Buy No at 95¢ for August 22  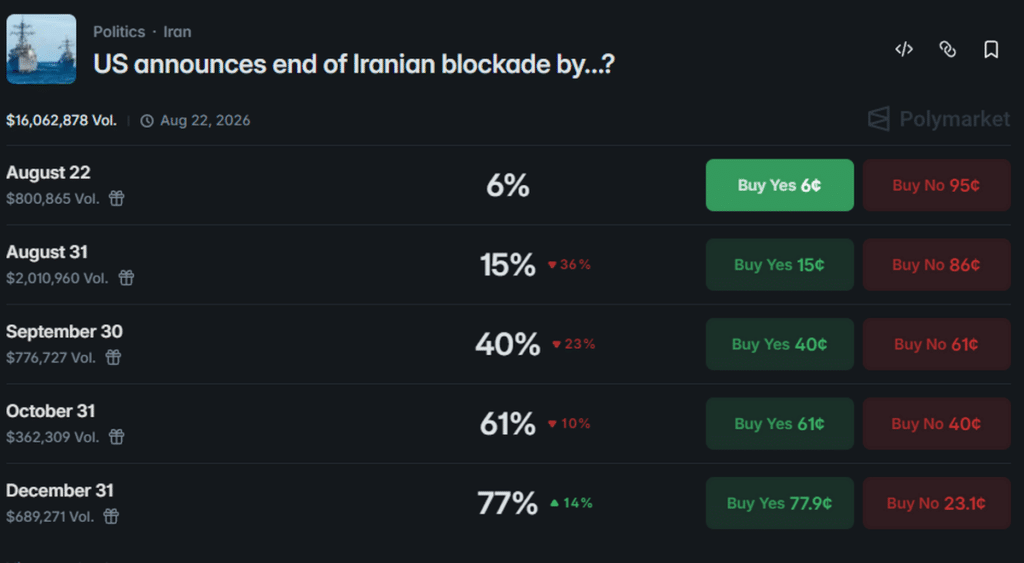point(936,185)
